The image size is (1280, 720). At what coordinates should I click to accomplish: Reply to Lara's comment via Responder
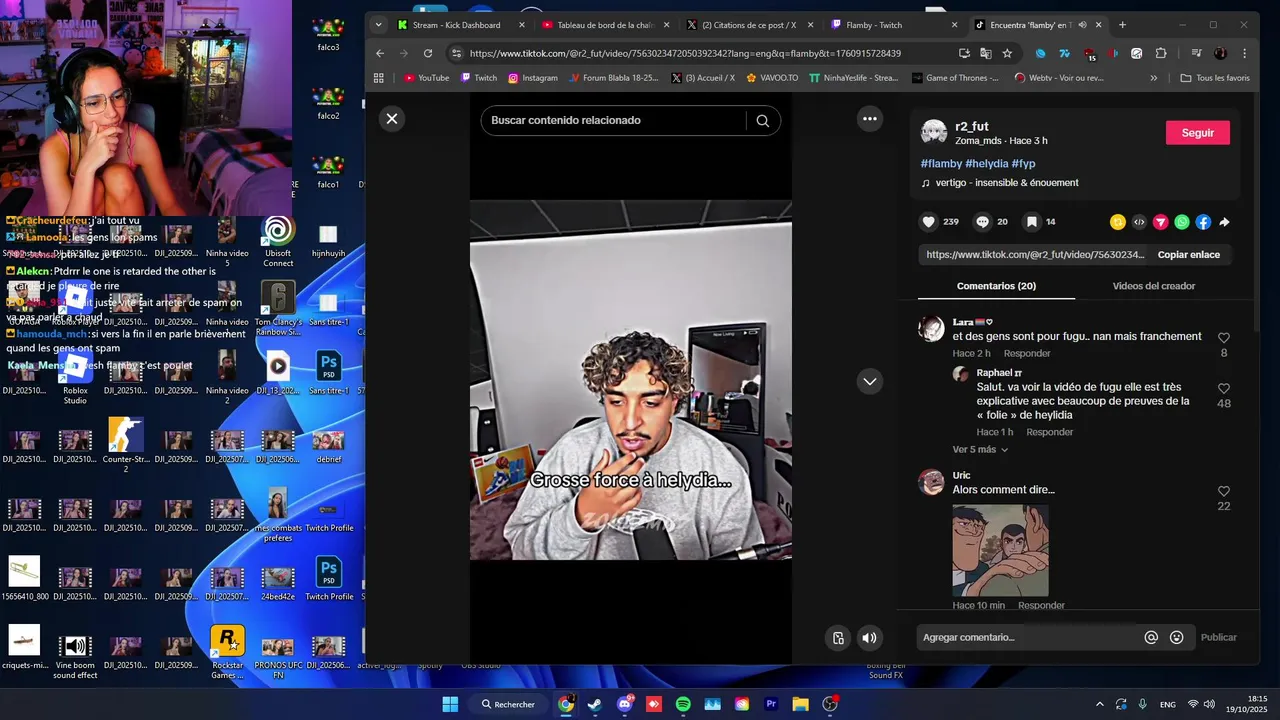tap(1027, 353)
